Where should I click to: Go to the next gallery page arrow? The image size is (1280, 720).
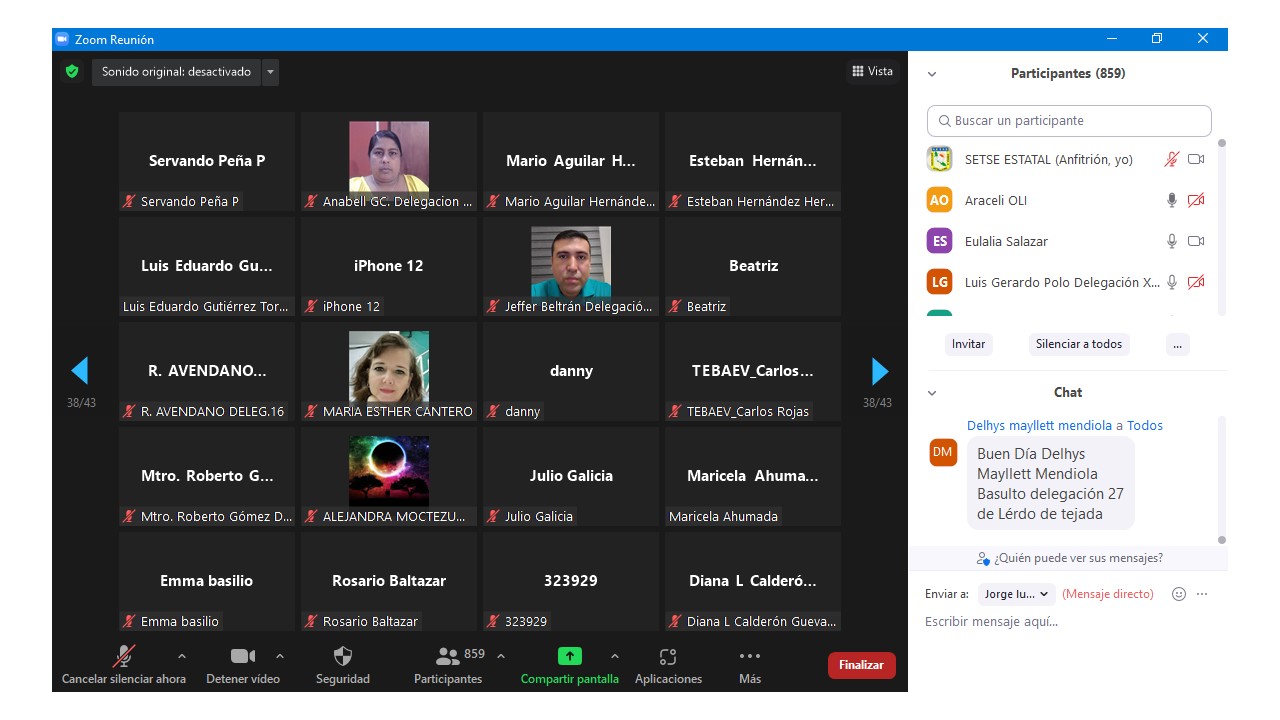tap(880, 371)
